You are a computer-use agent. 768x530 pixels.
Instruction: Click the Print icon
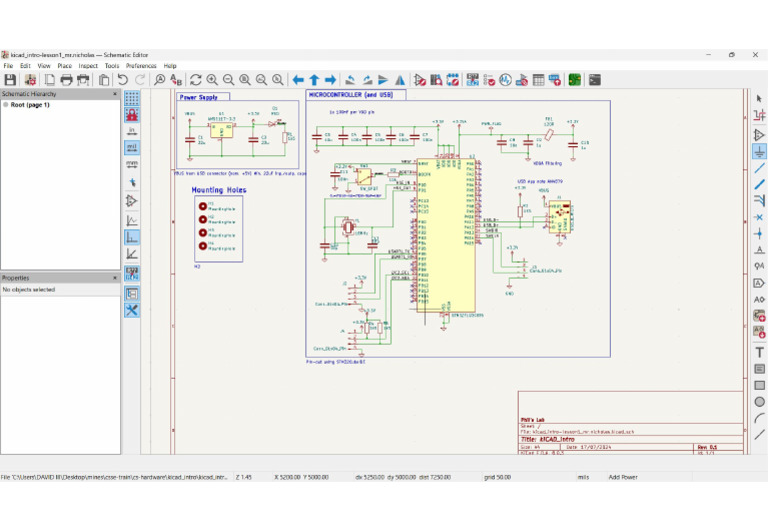point(66,80)
